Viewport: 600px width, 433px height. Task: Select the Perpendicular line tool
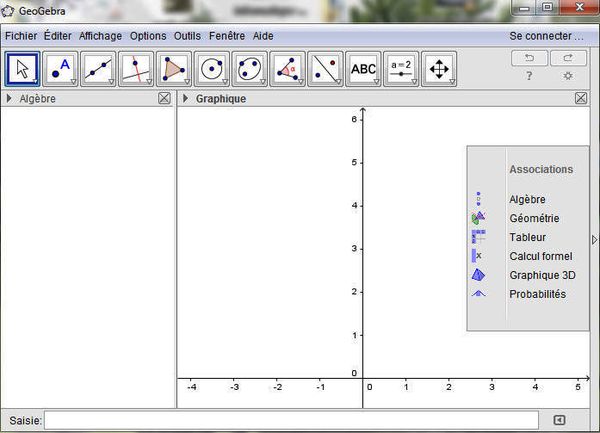tap(136, 69)
